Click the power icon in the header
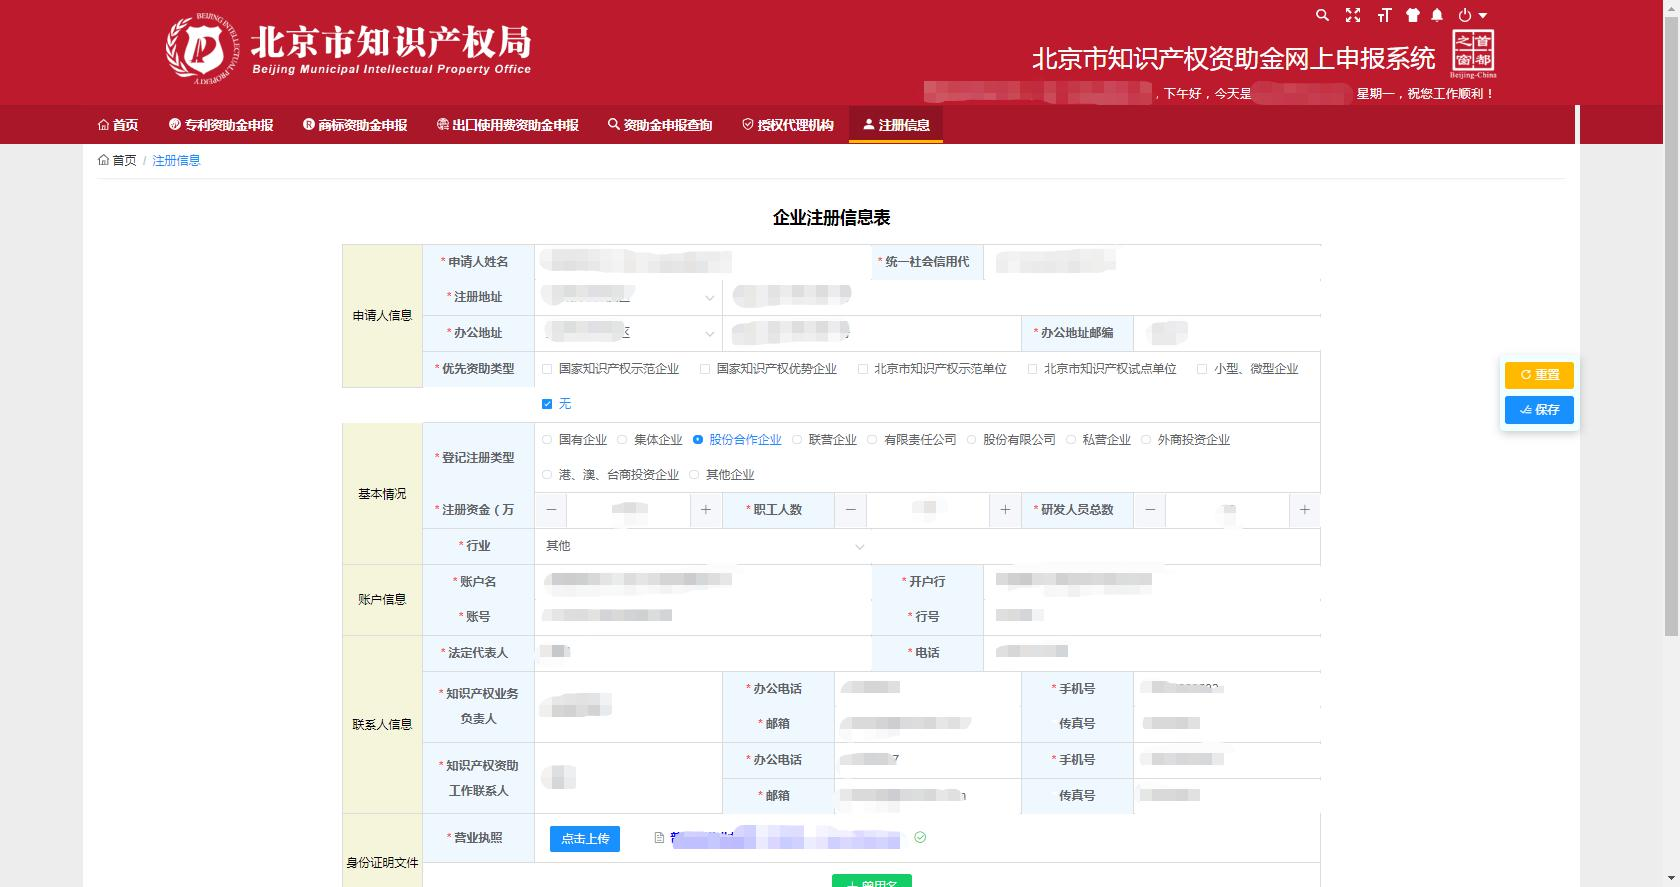 click(1465, 15)
